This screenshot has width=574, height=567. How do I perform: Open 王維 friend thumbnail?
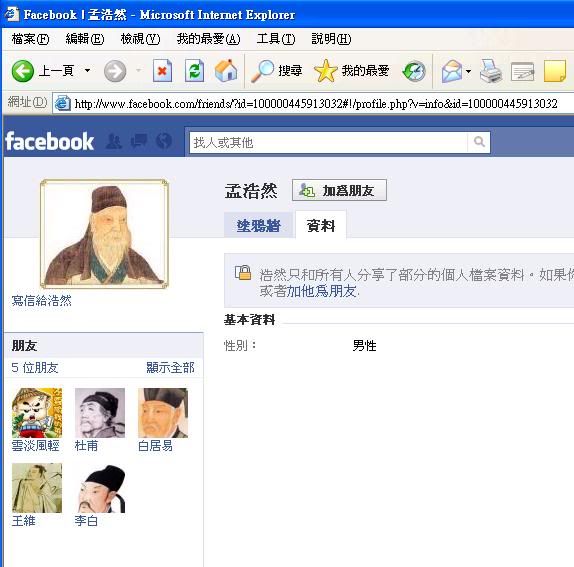37,488
